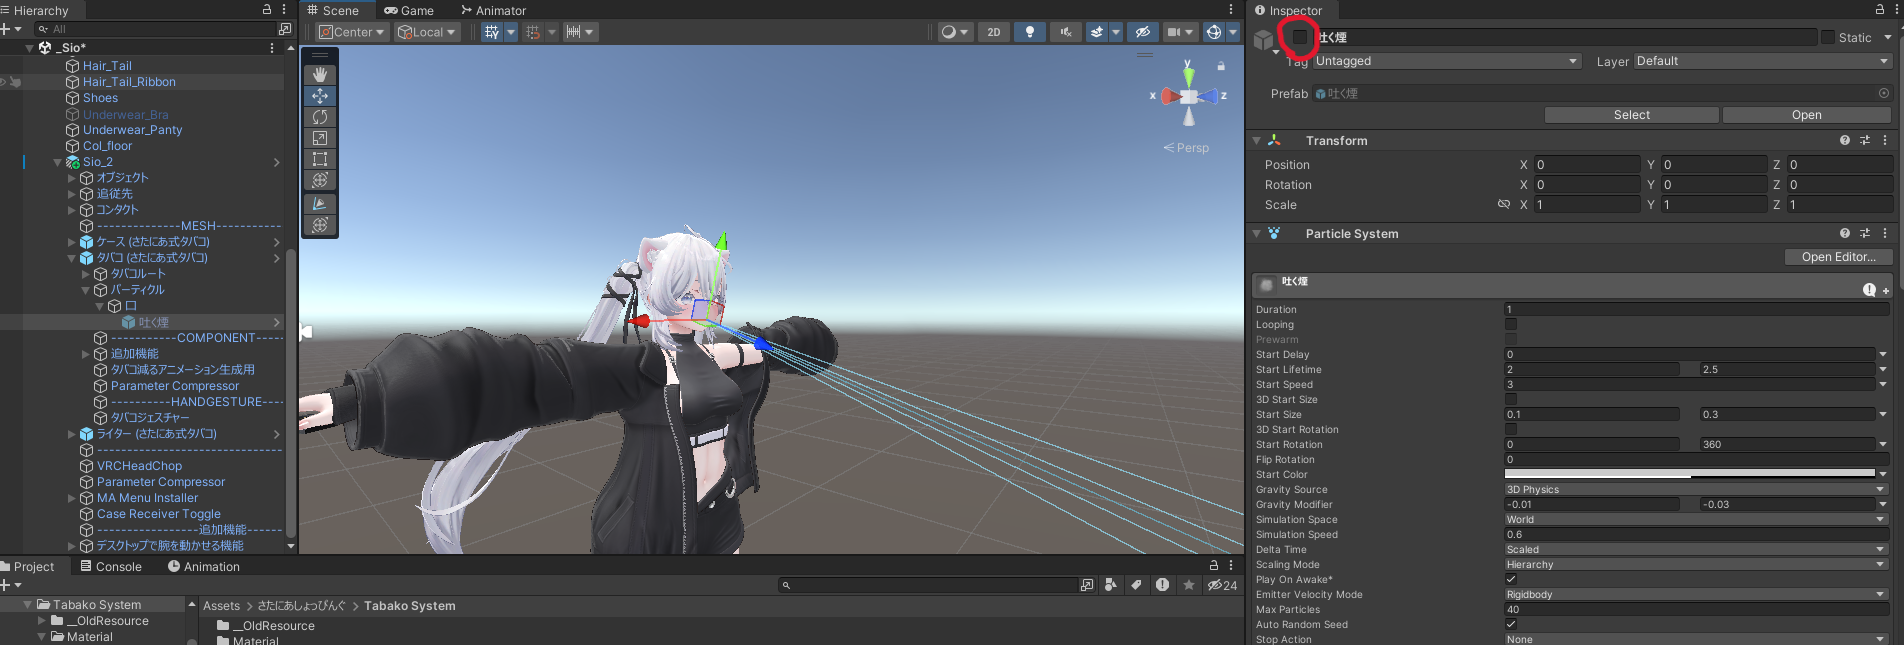This screenshot has height=645, width=1904.
Task: Open the Prefab object picker circle
Action: 1884,94
